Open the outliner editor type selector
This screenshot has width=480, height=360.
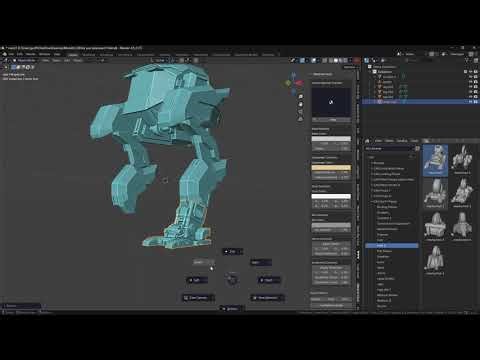[367, 60]
